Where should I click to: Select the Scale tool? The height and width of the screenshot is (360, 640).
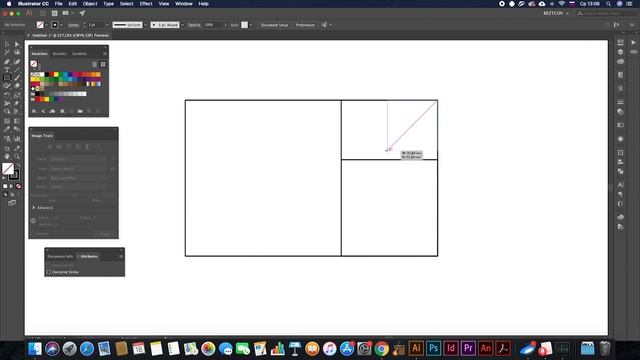point(17,94)
